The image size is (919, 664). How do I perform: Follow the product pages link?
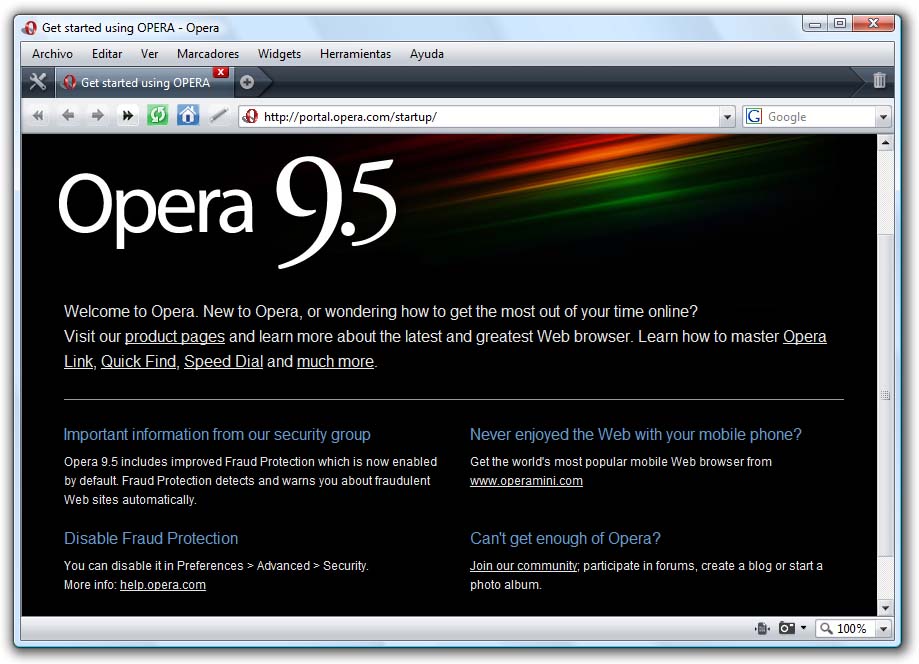point(175,336)
